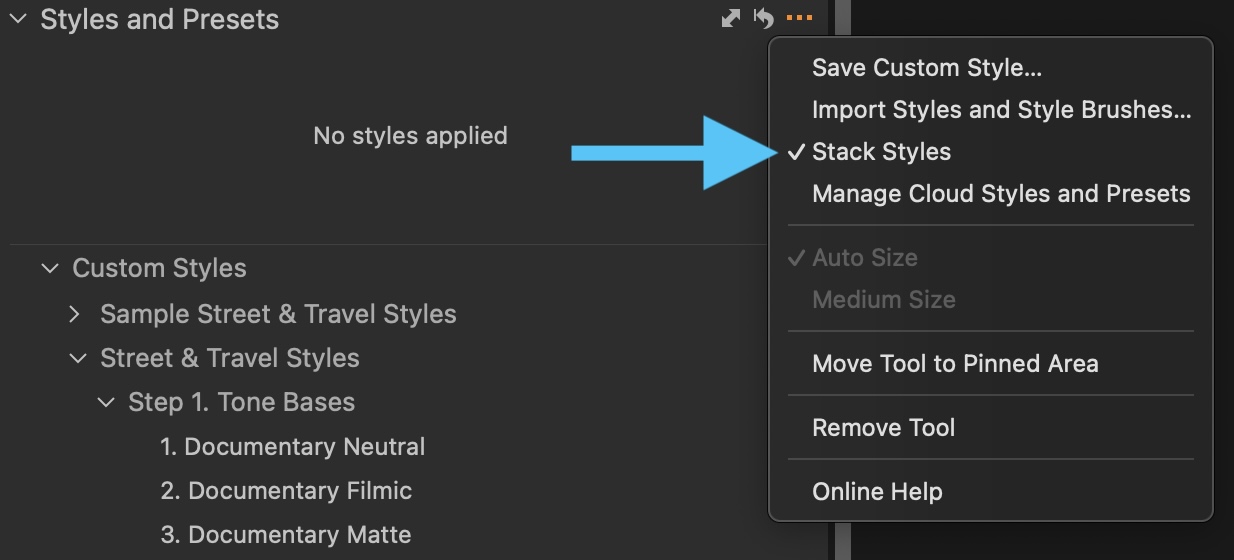Image resolution: width=1234 pixels, height=560 pixels.
Task: Click the expand-tool arrows icon in panel header
Action: click(731, 19)
